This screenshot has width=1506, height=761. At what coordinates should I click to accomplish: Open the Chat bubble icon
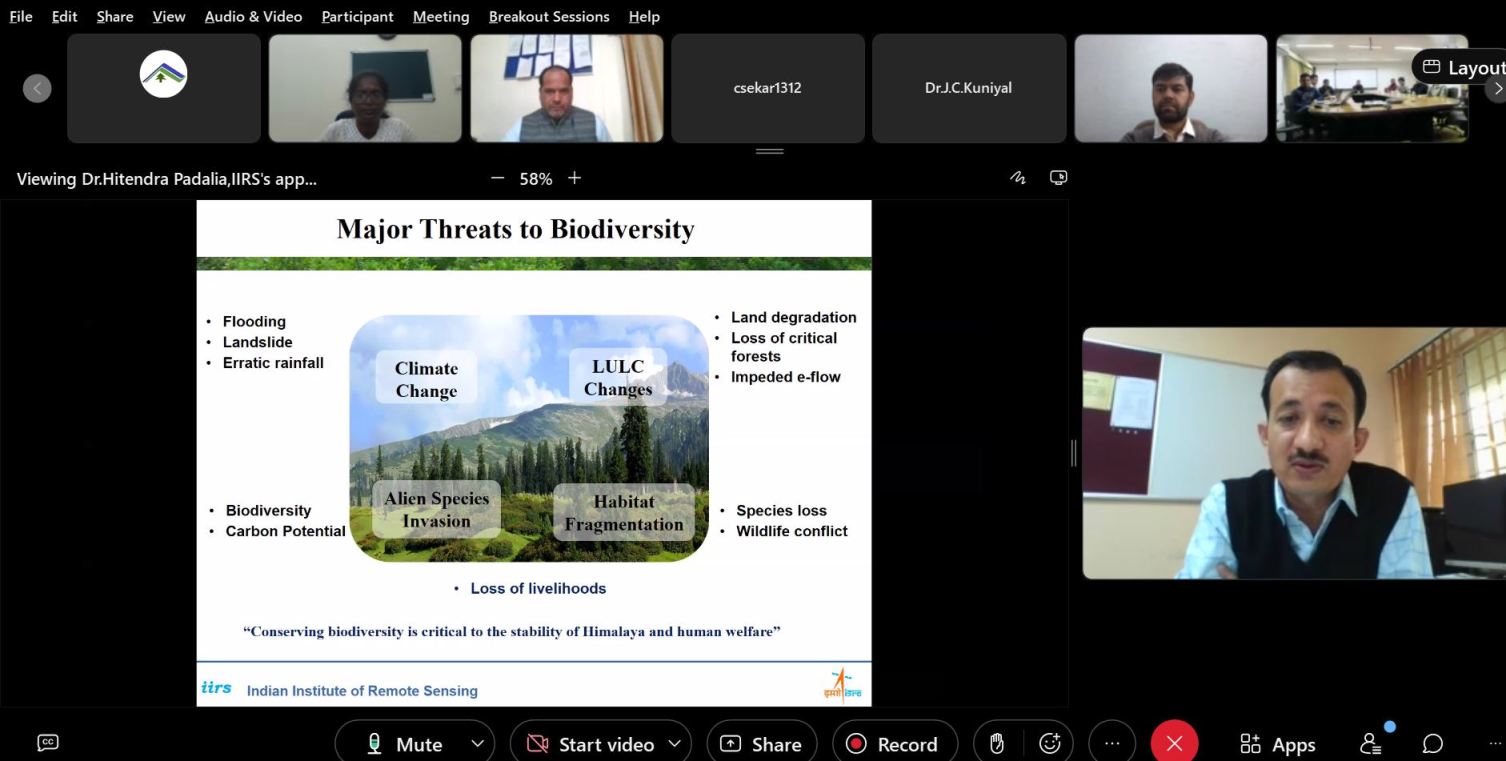(x=1432, y=744)
